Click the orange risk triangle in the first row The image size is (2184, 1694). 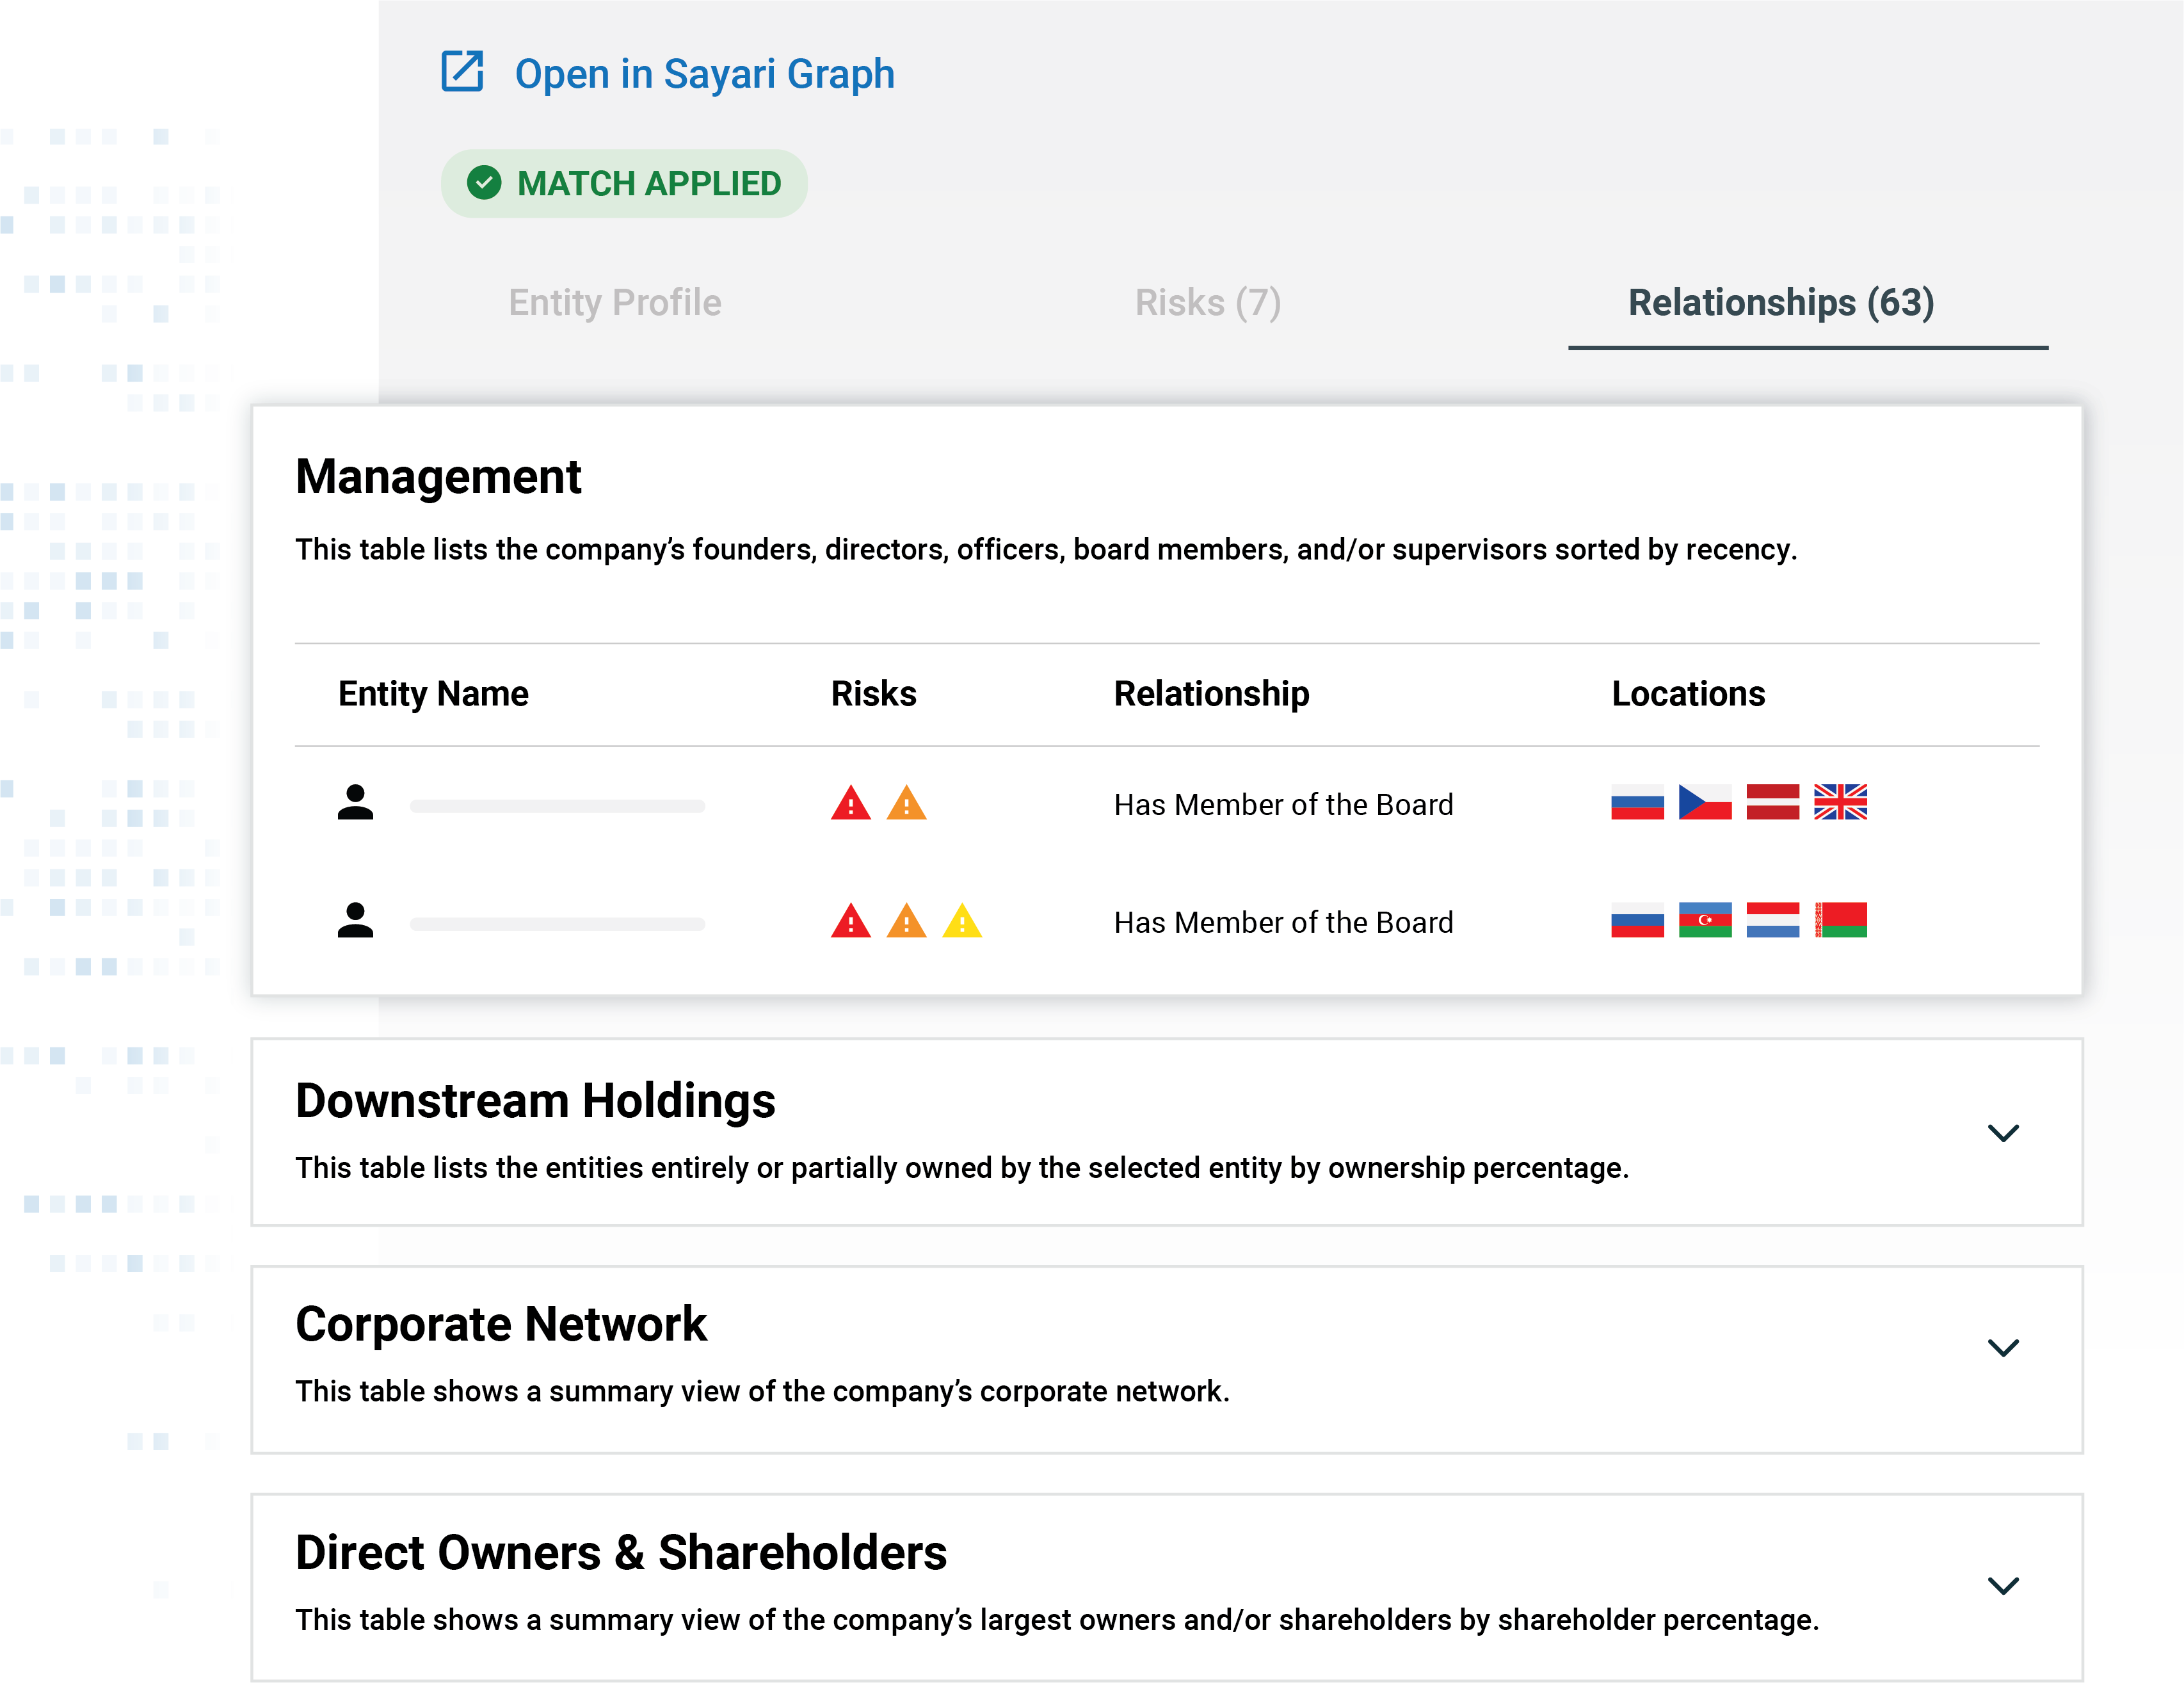pos(907,803)
